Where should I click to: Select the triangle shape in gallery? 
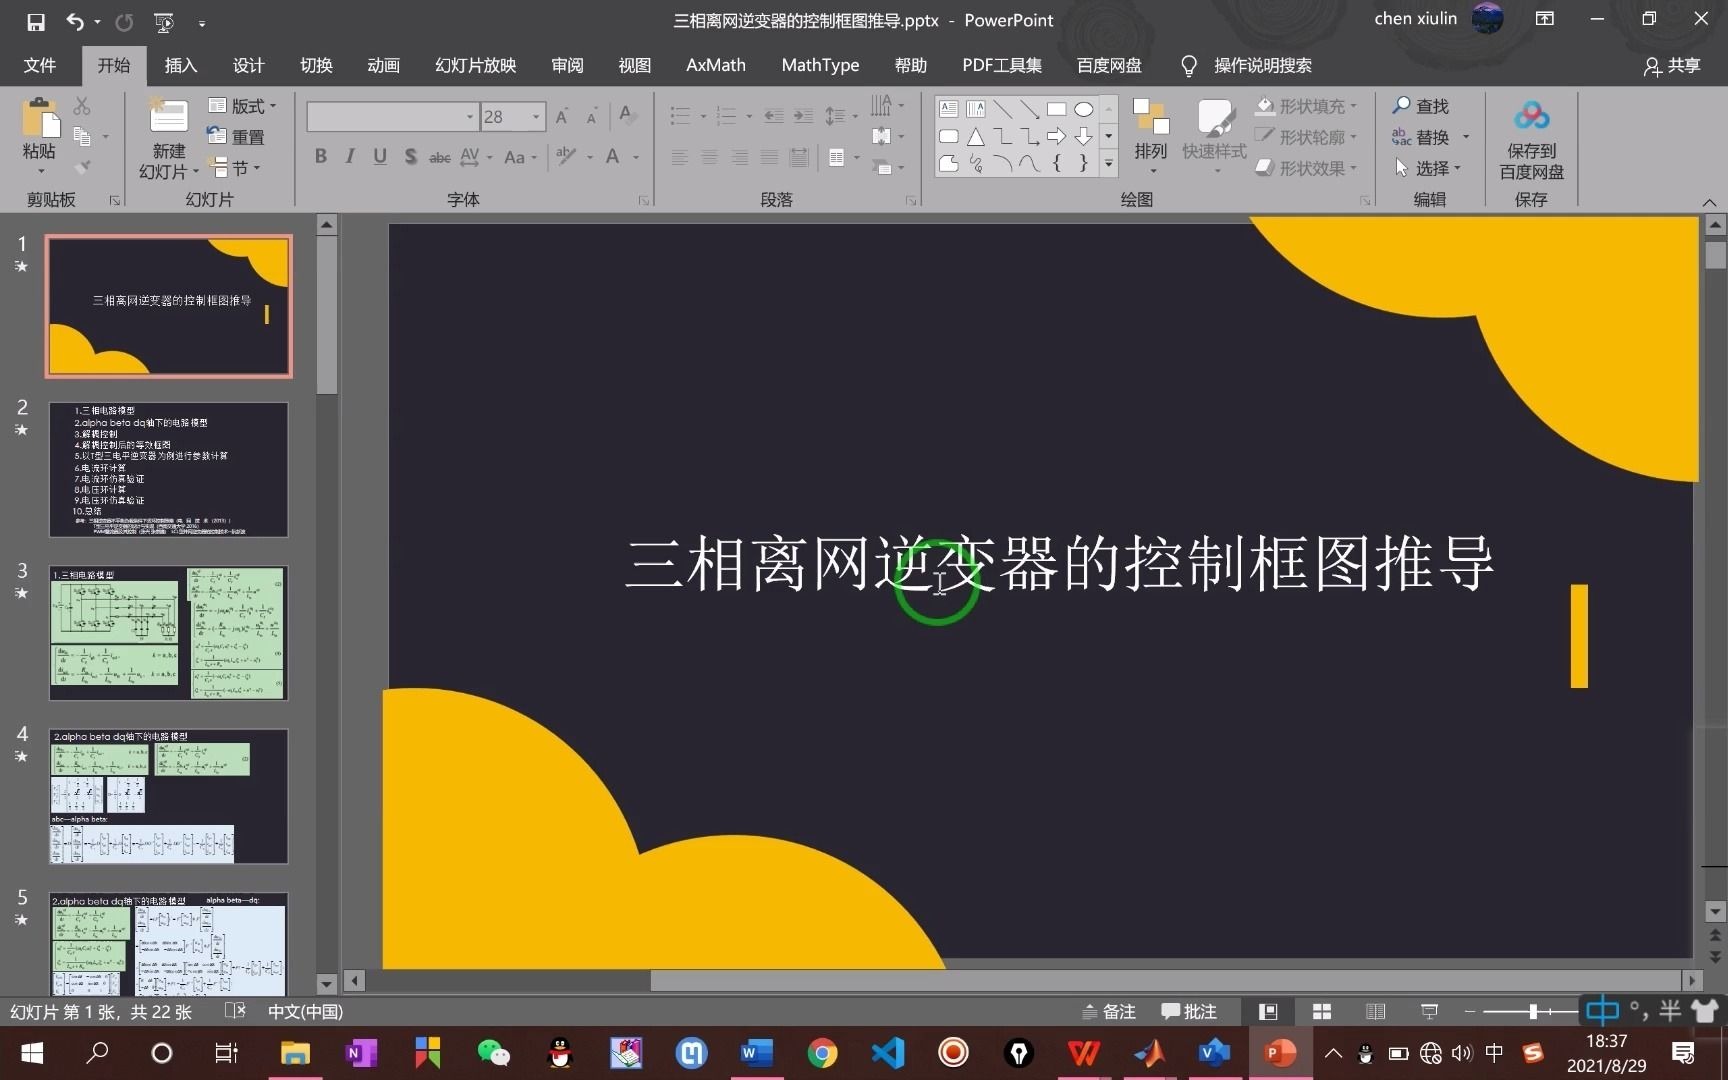click(976, 136)
